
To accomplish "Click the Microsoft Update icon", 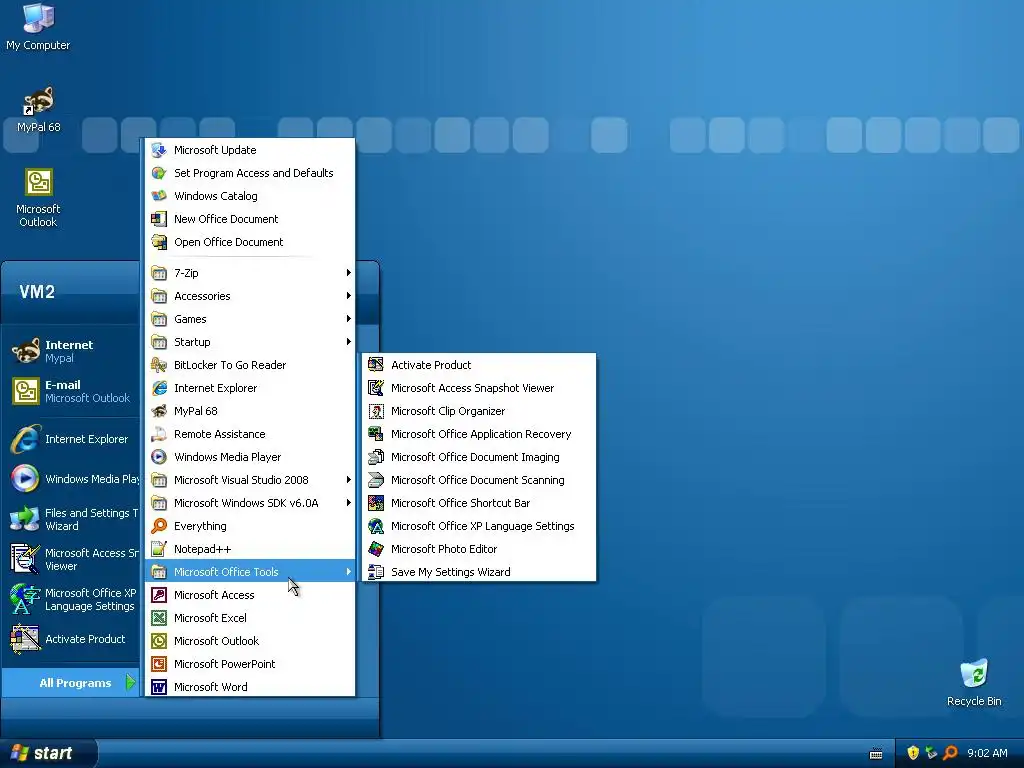I will coord(159,150).
